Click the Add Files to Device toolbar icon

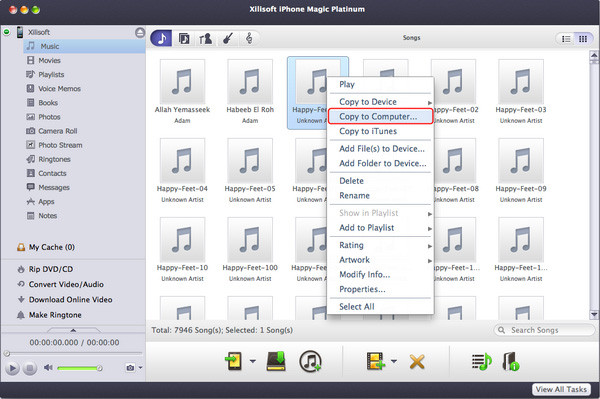click(x=376, y=361)
